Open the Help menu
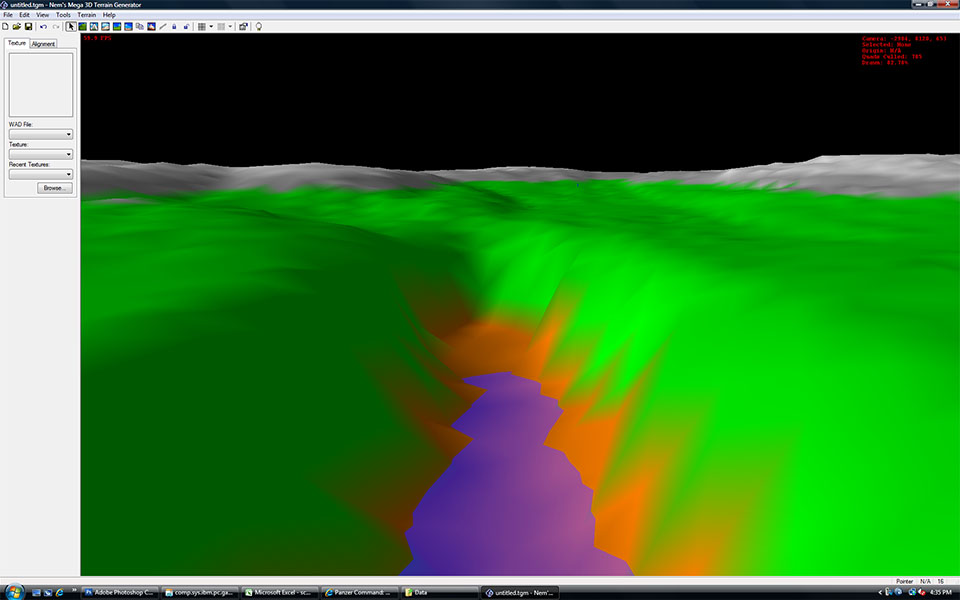The image size is (960, 600). [109, 15]
